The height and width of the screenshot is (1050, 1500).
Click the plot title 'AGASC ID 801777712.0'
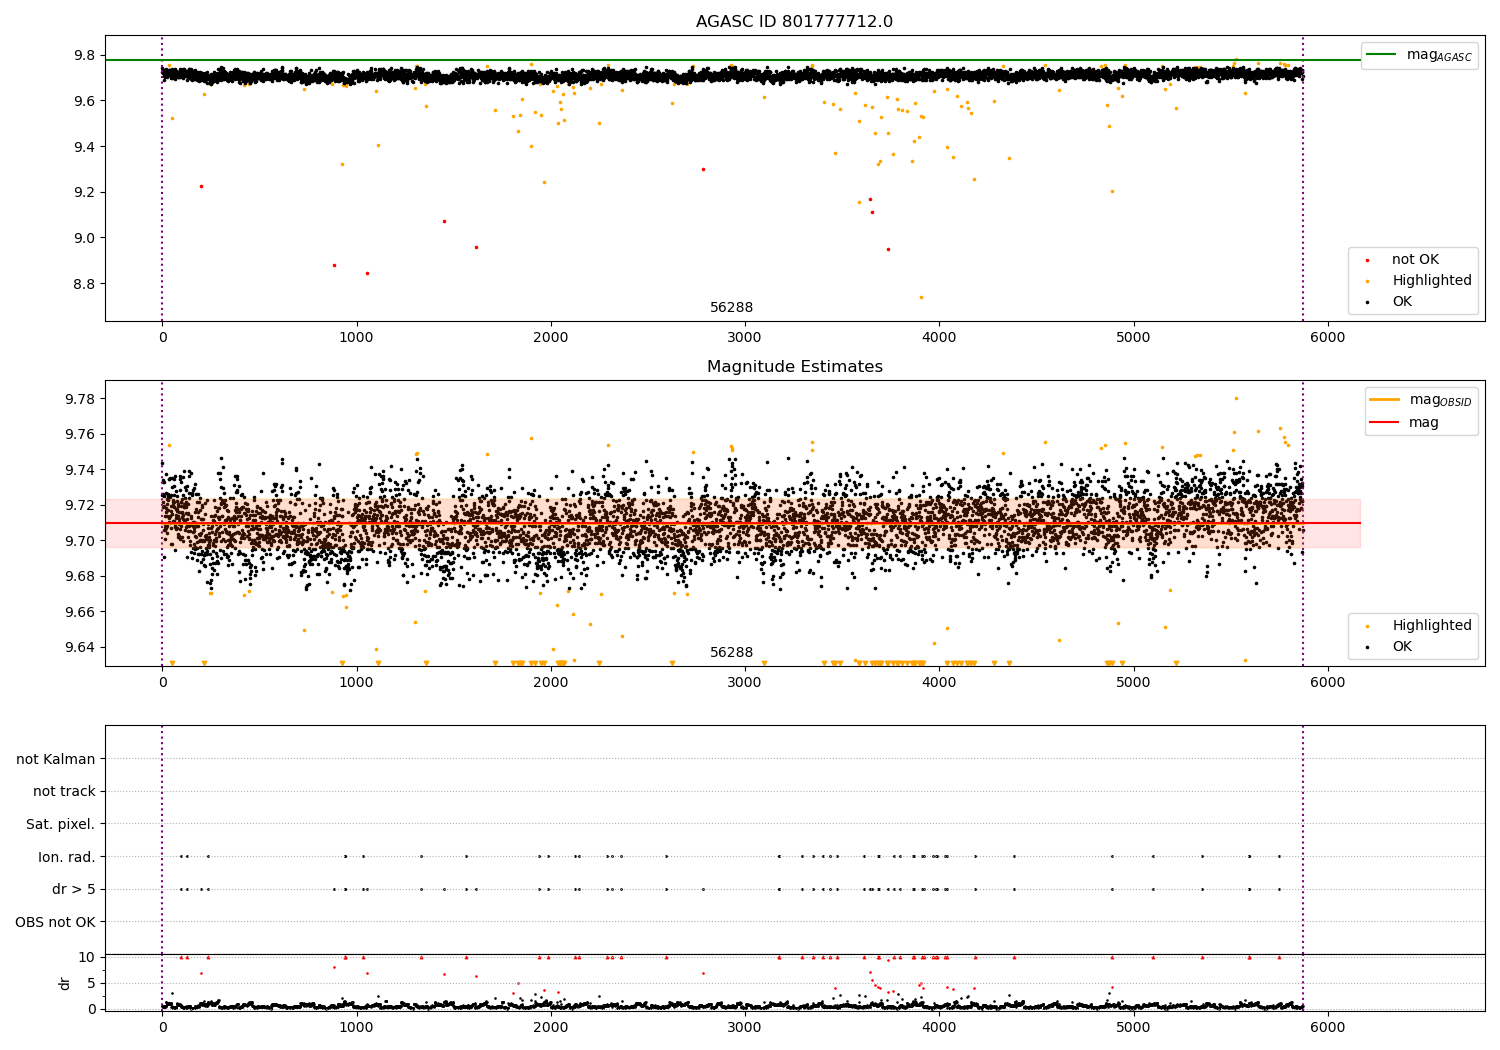point(794,22)
